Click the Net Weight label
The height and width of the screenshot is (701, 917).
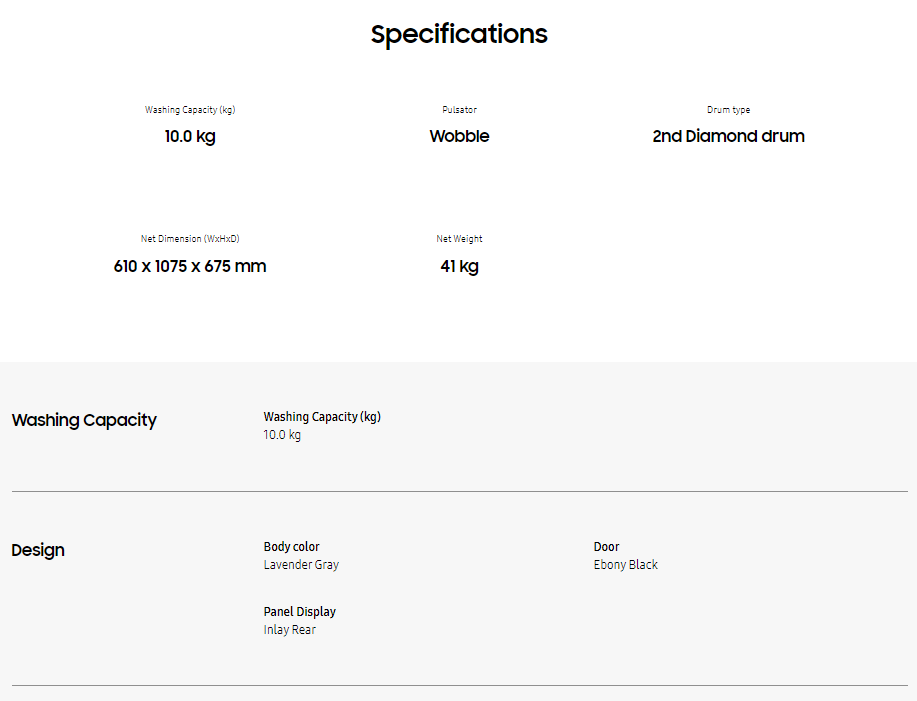(x=459, y=239)
